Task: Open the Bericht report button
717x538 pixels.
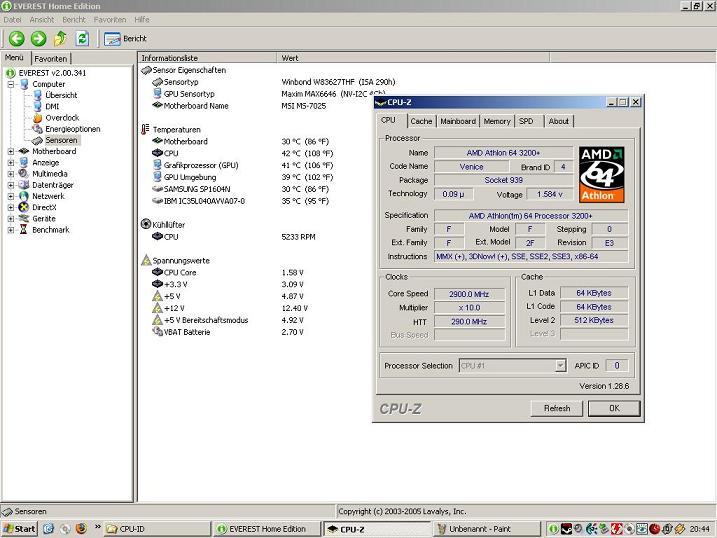Action: click(125, 39)
